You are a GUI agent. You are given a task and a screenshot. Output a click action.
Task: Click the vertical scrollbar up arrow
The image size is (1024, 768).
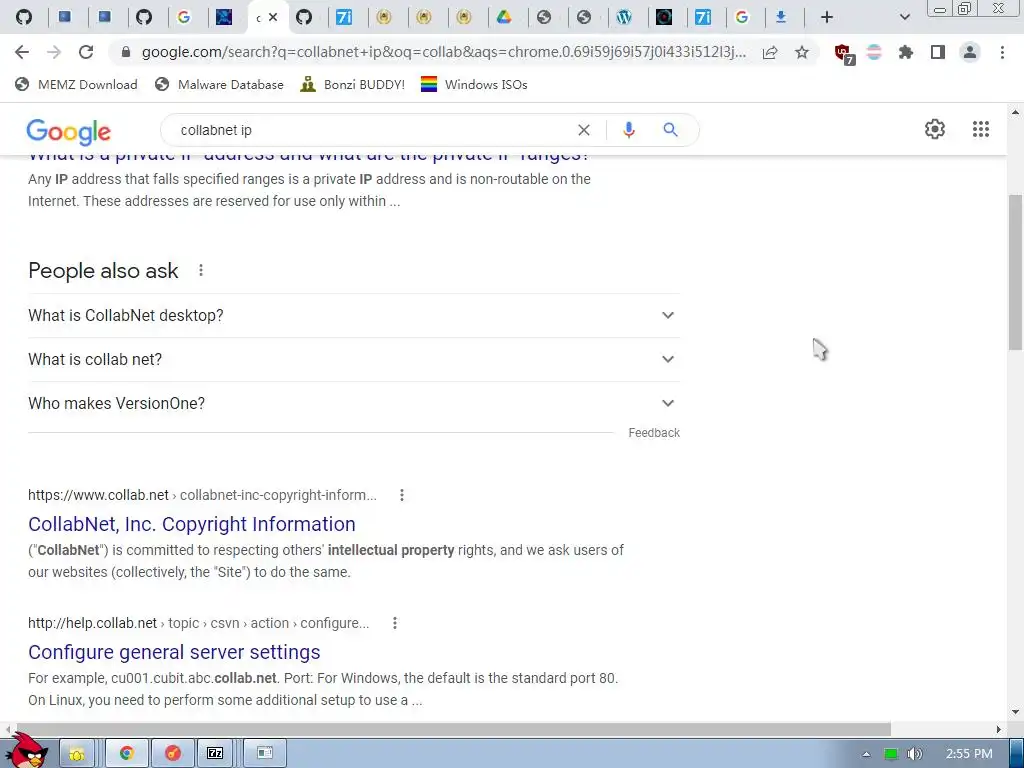pos(1016,112)
